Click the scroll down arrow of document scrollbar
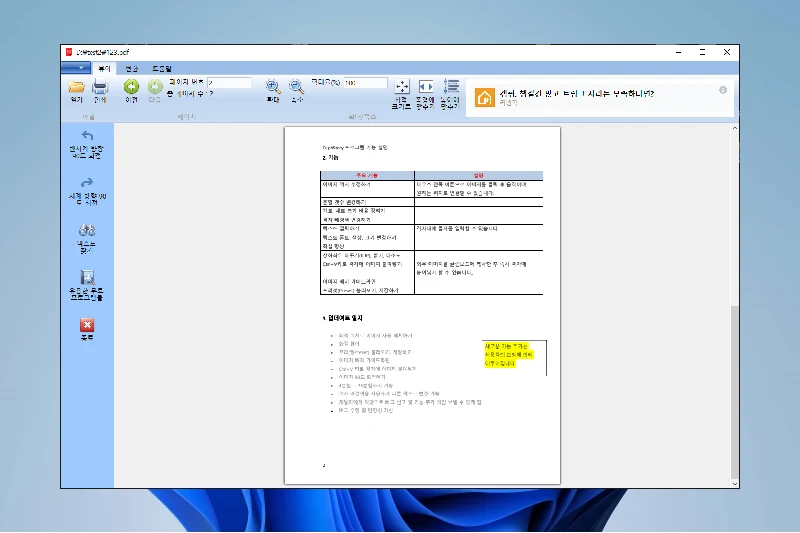The width and height of the screenshot is (800, 533). pos(735,484)
